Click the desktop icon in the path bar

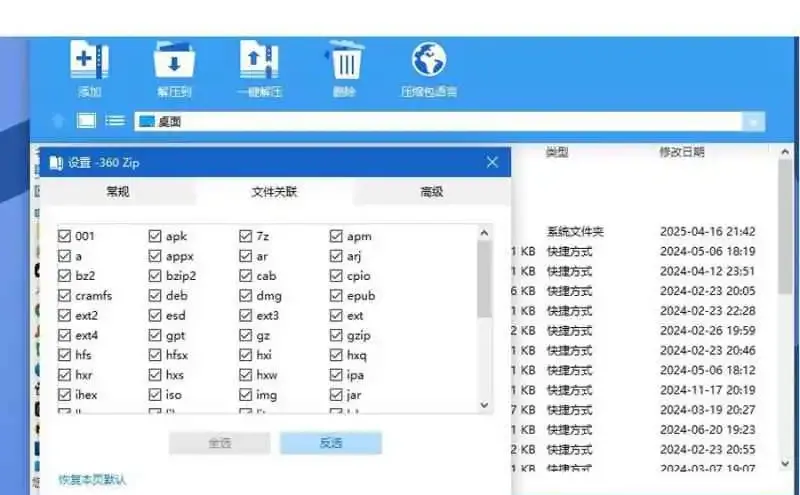147,121
